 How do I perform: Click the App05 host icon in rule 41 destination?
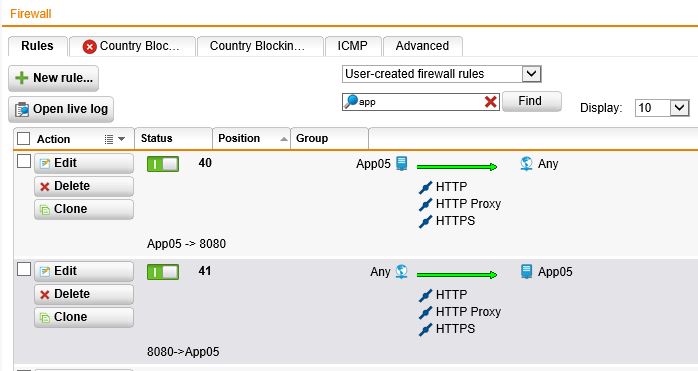coord(526,271)
